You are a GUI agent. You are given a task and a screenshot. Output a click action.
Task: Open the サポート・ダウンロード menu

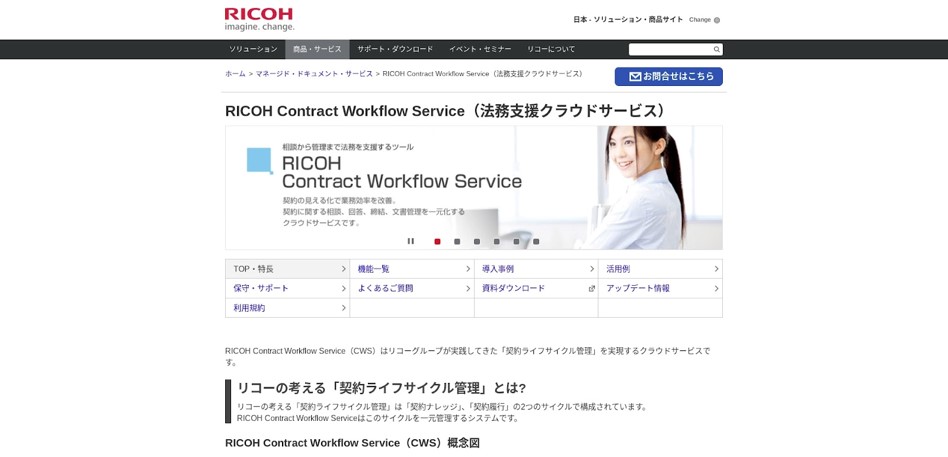[395, 50]
